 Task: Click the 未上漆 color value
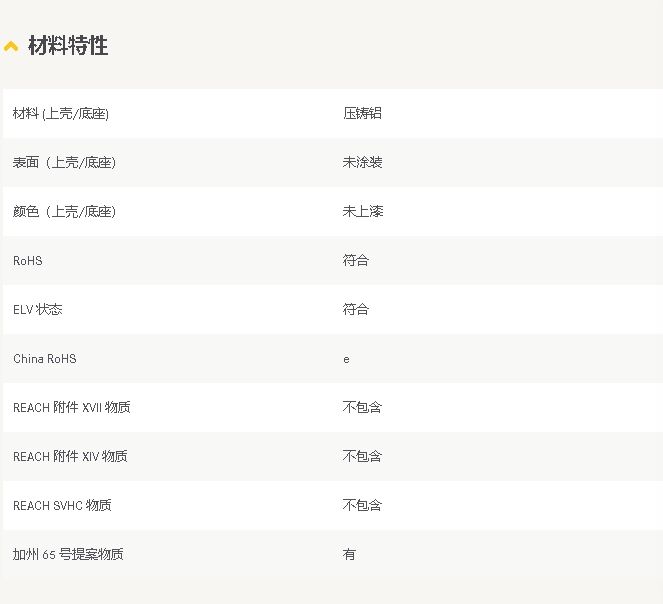tap(363, 211)
